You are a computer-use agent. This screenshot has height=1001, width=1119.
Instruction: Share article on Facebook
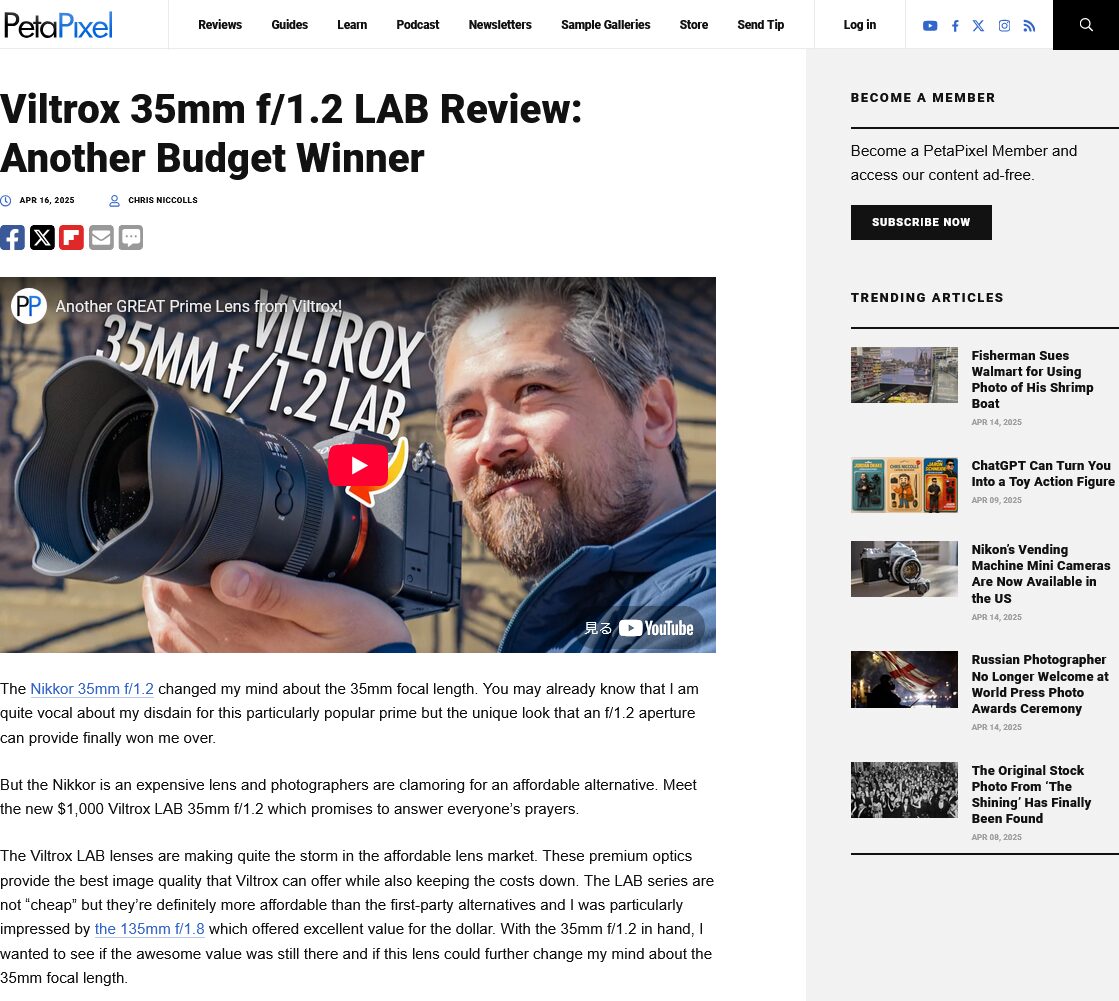pos(12,237)
